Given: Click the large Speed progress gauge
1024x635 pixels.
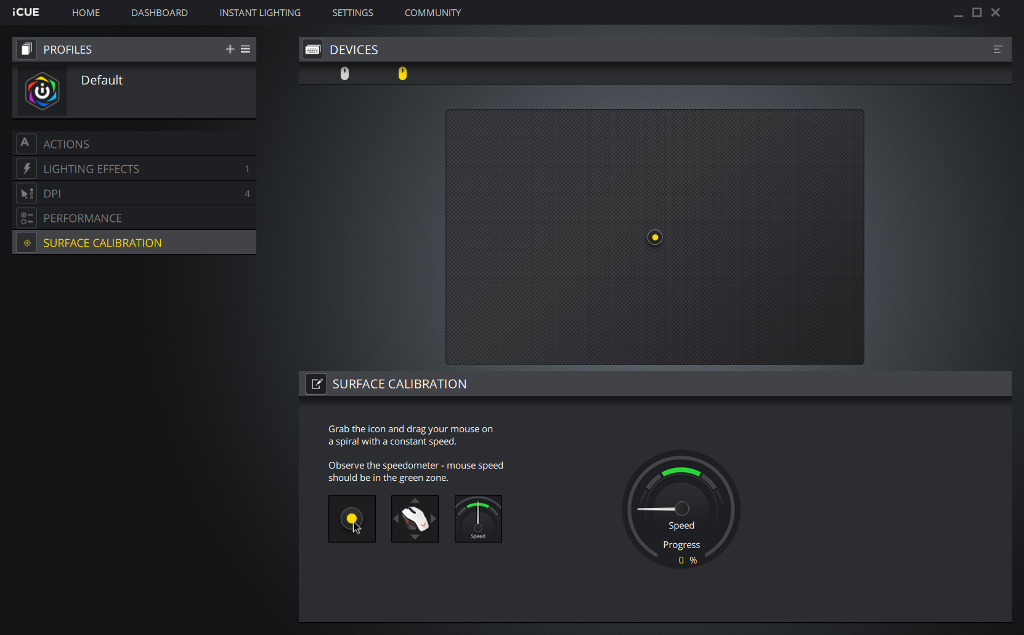Looking at the screenshot, I should coord(681,509).
